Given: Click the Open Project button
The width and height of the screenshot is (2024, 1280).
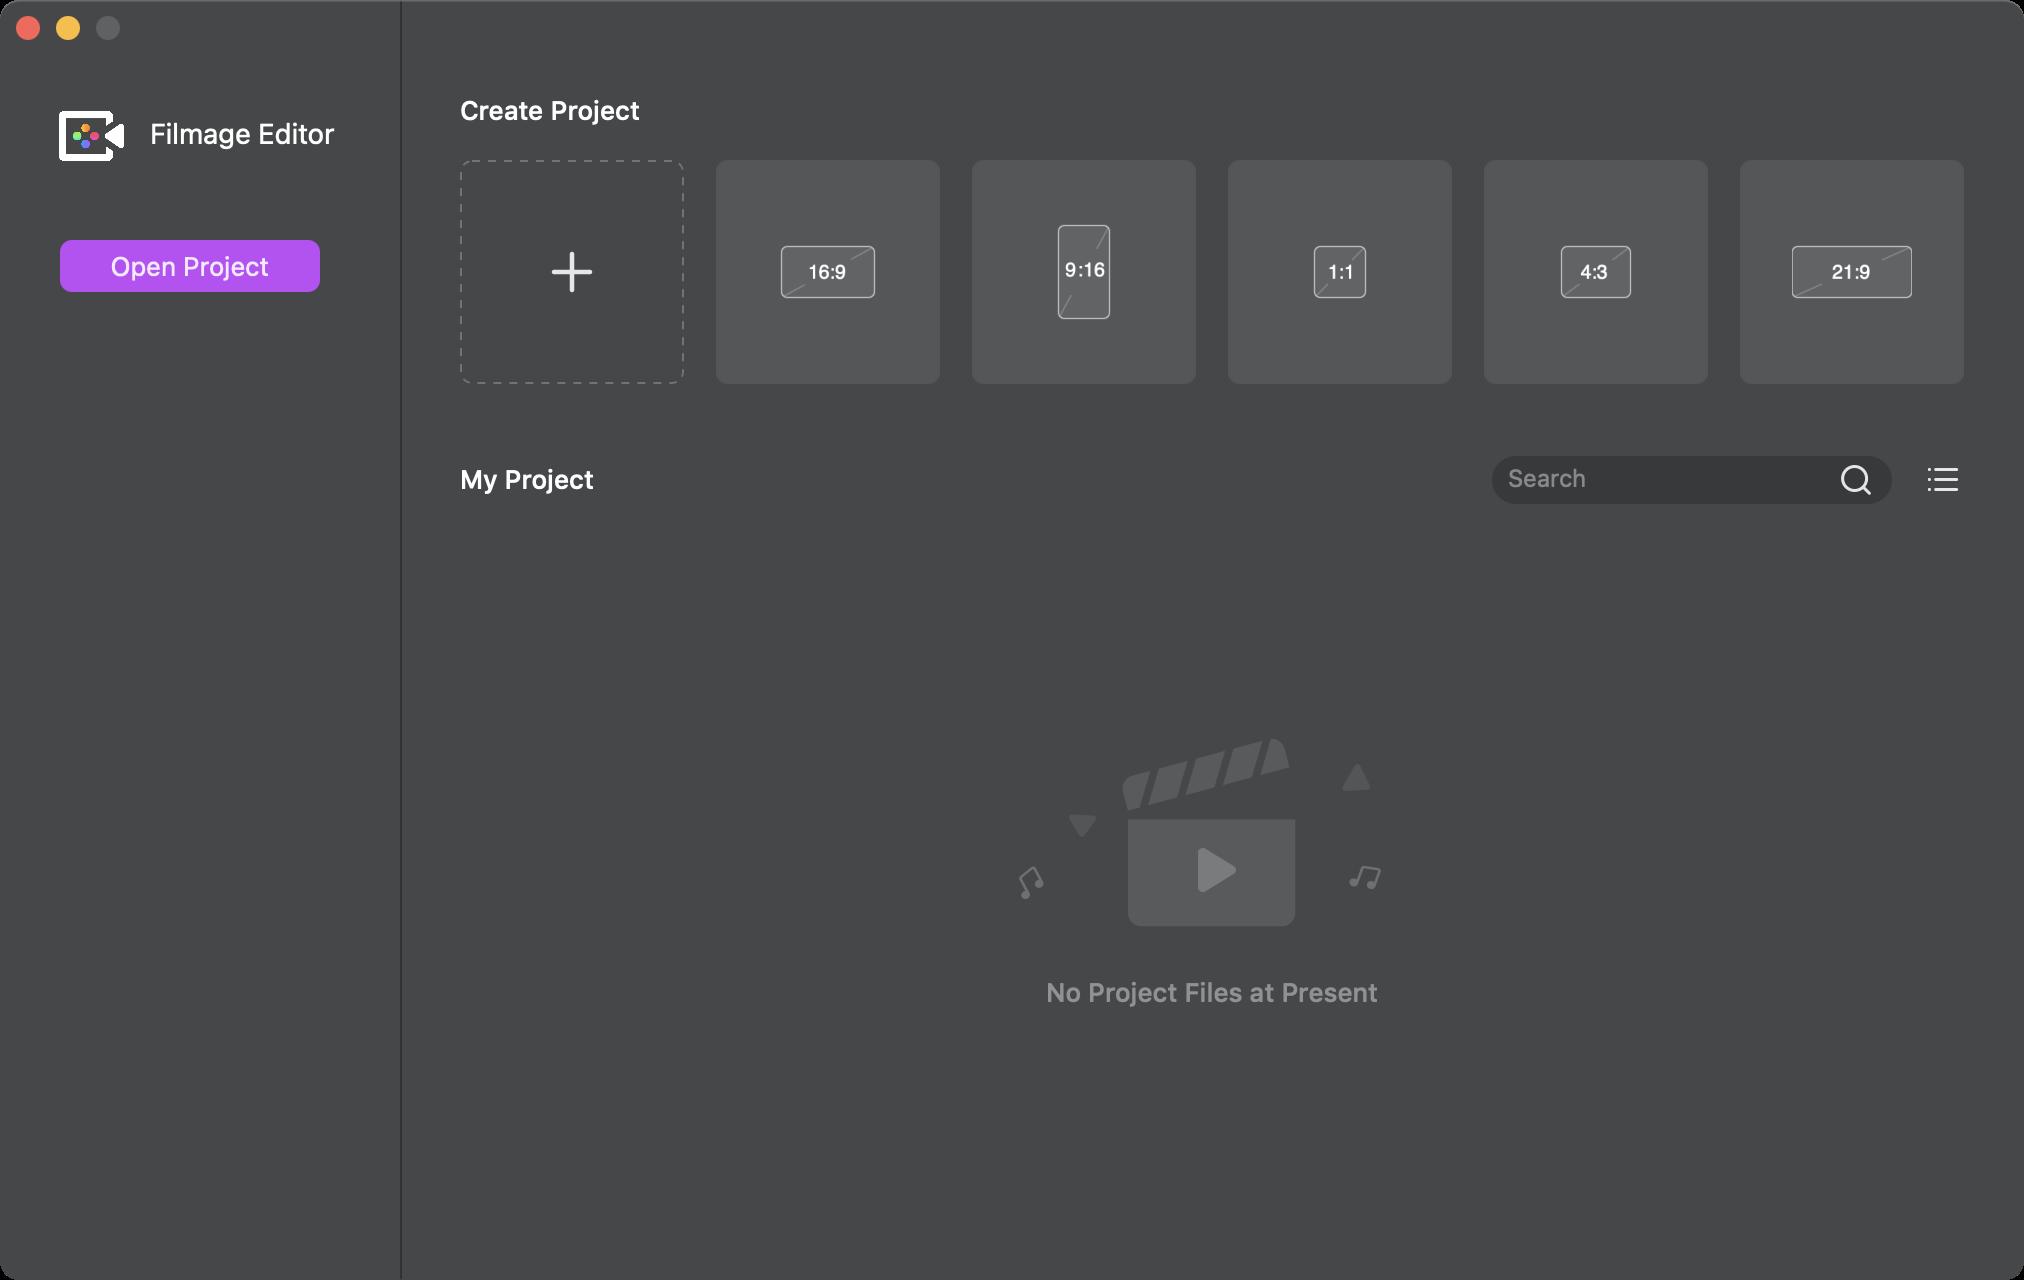Looking at the screenshot, I should point(190,266).
